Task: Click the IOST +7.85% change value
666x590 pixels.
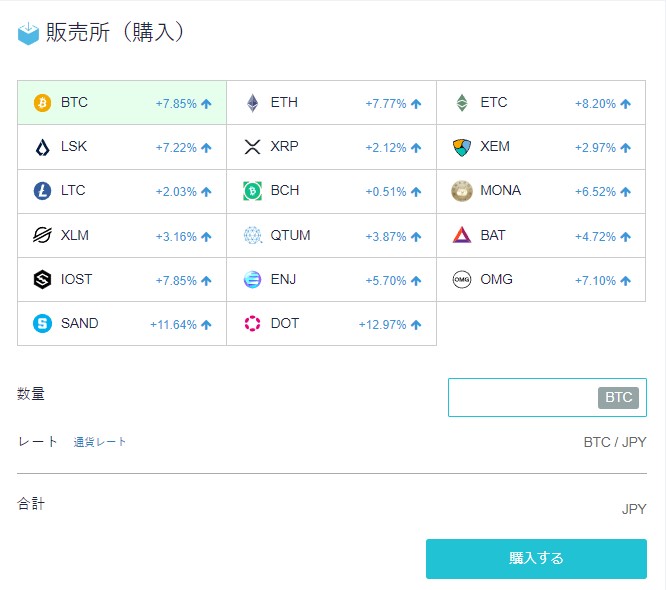Action: [x=176, y=281]
